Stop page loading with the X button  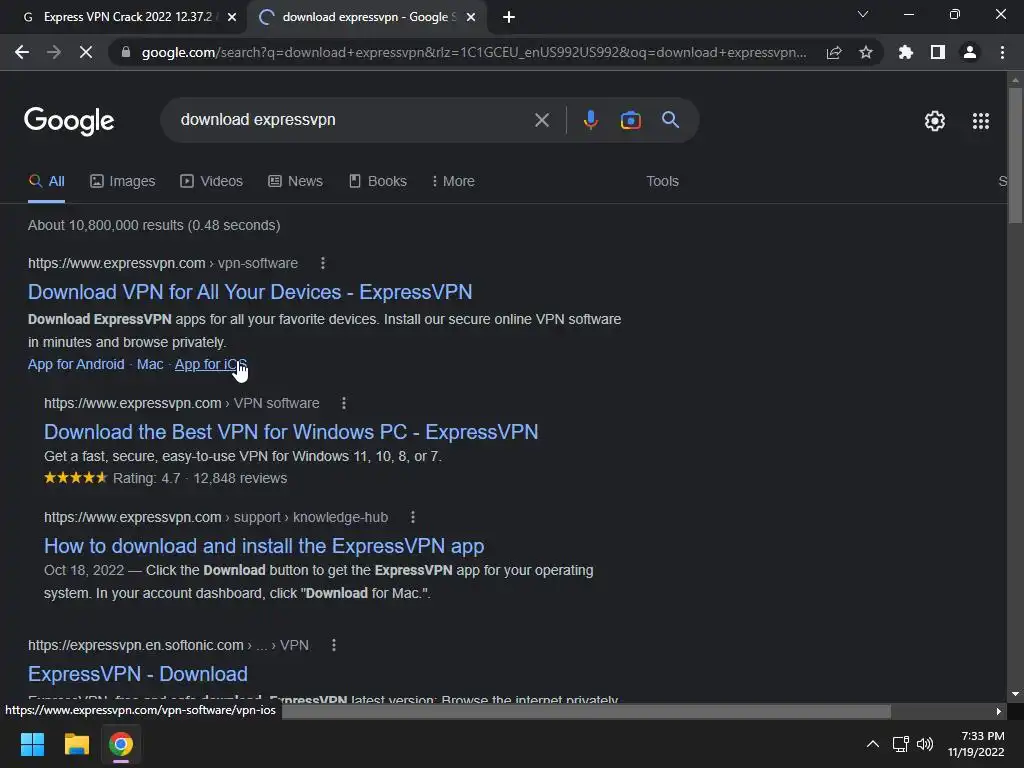86,52
